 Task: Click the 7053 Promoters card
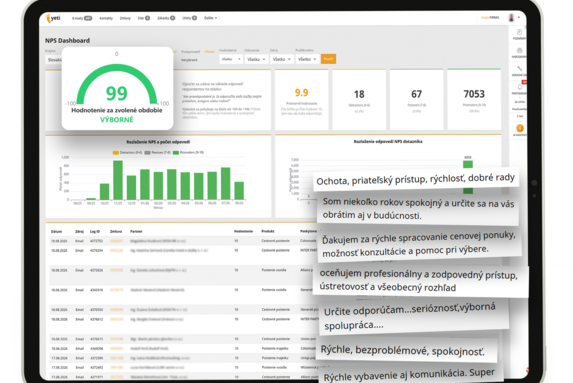(x=474, y=99)
